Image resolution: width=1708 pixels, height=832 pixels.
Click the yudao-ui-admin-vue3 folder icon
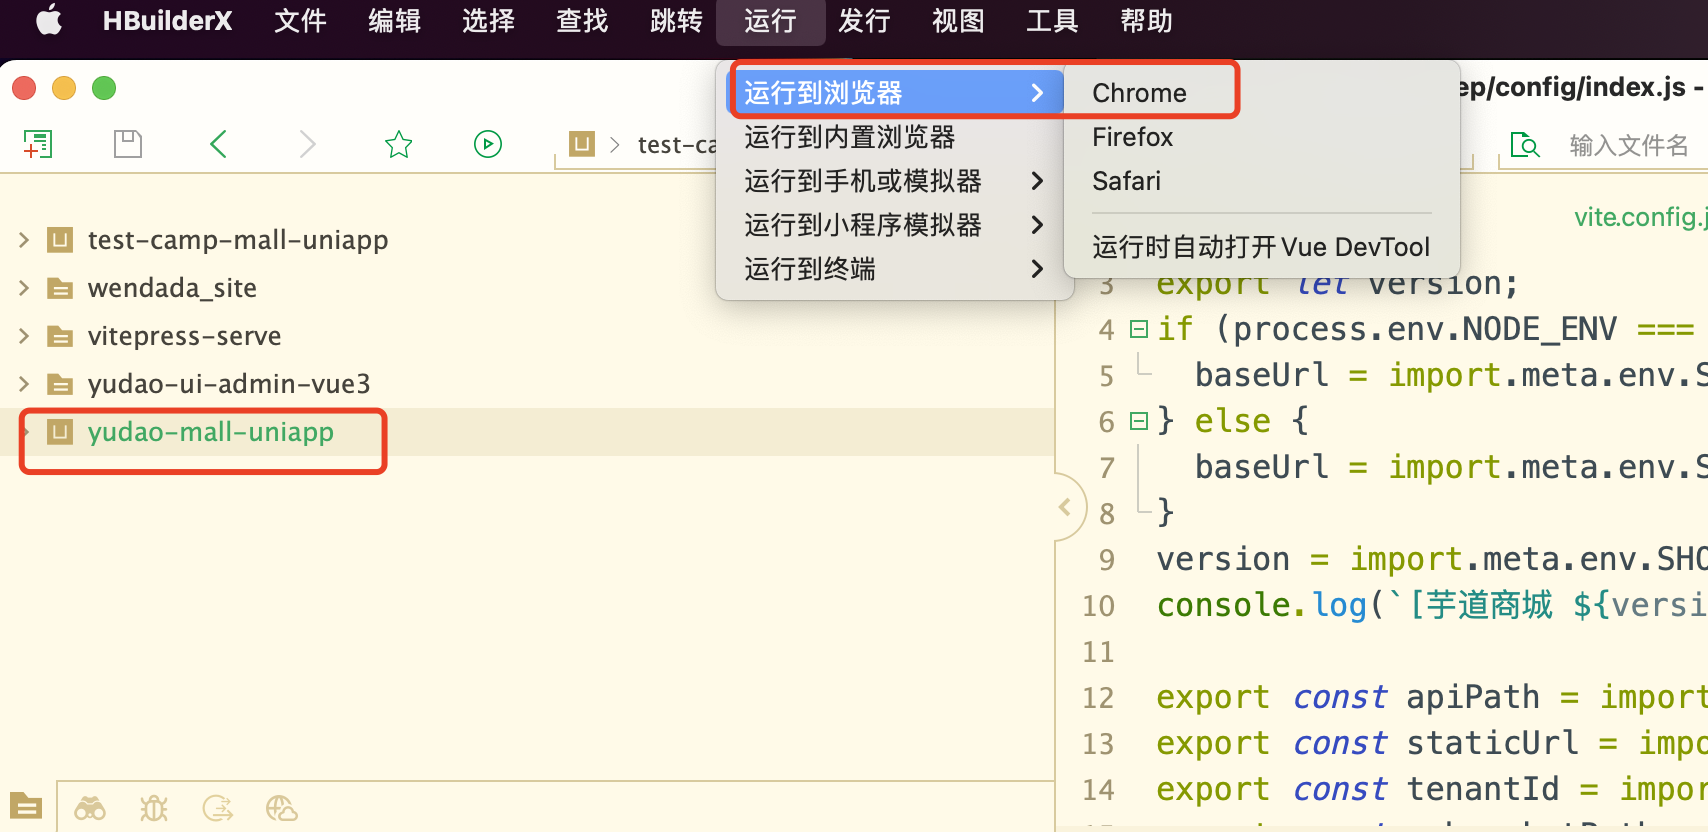click(x=61, y=385)
